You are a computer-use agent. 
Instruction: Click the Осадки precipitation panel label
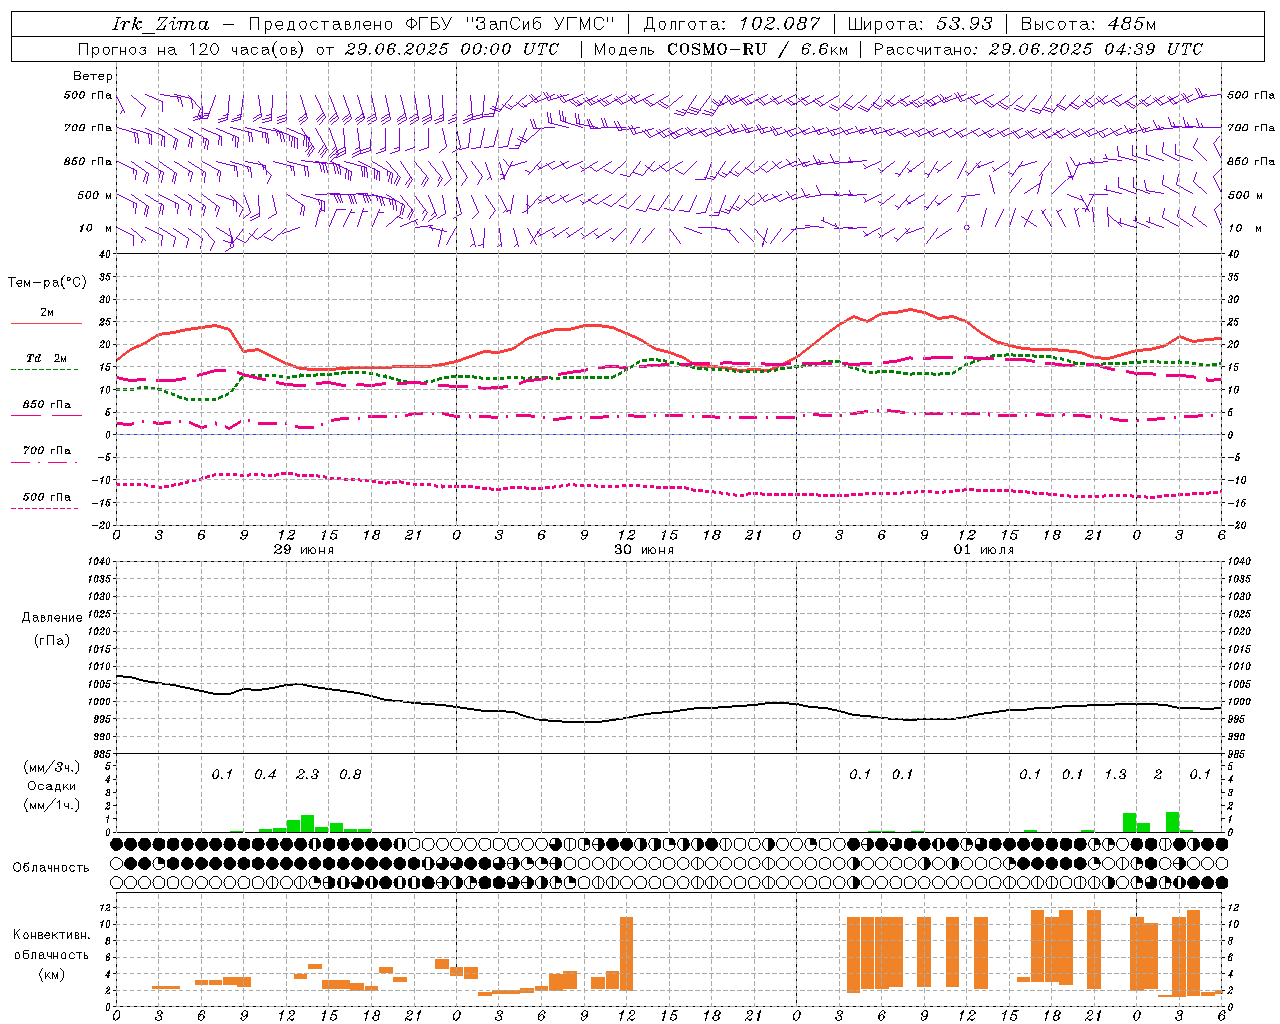[x=51, y=786]
